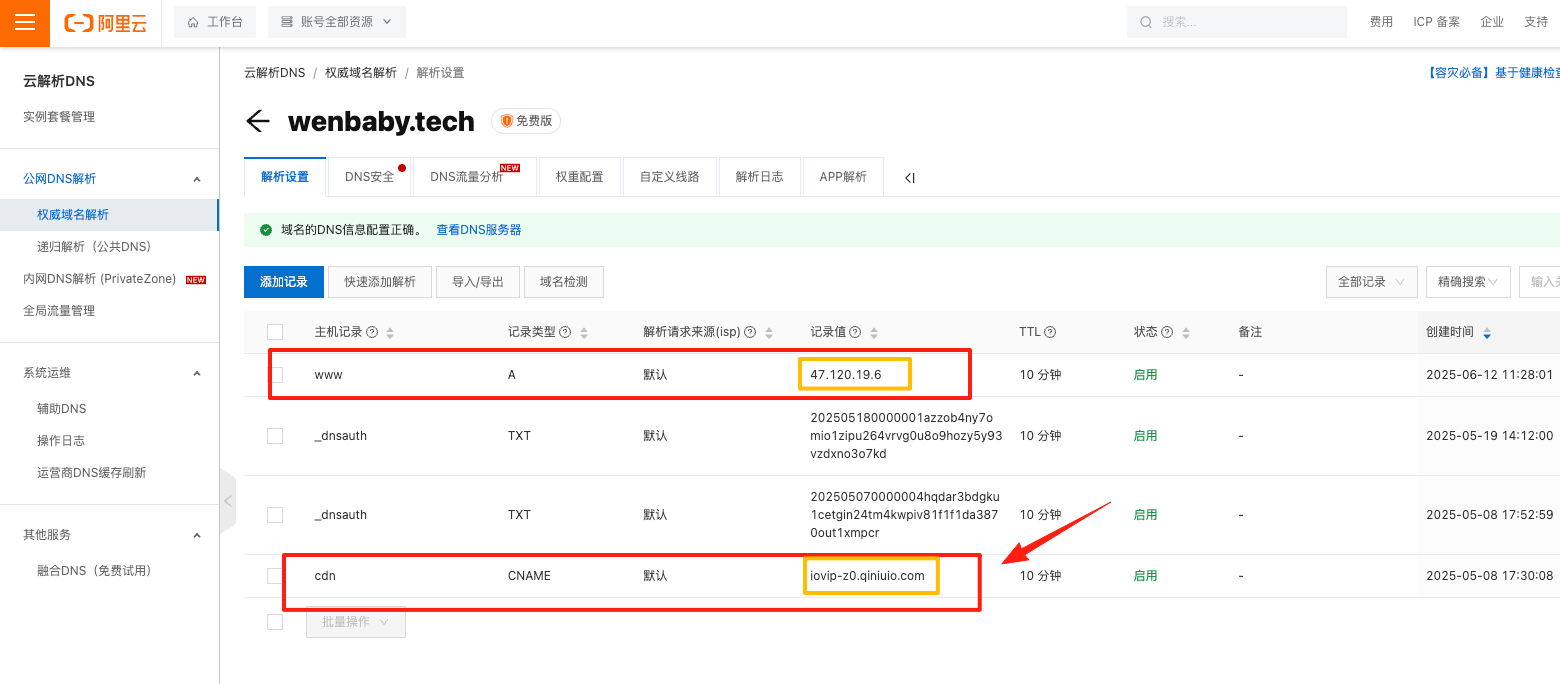Click the back arrow beside wenbaby.tech

click(258, 121)
